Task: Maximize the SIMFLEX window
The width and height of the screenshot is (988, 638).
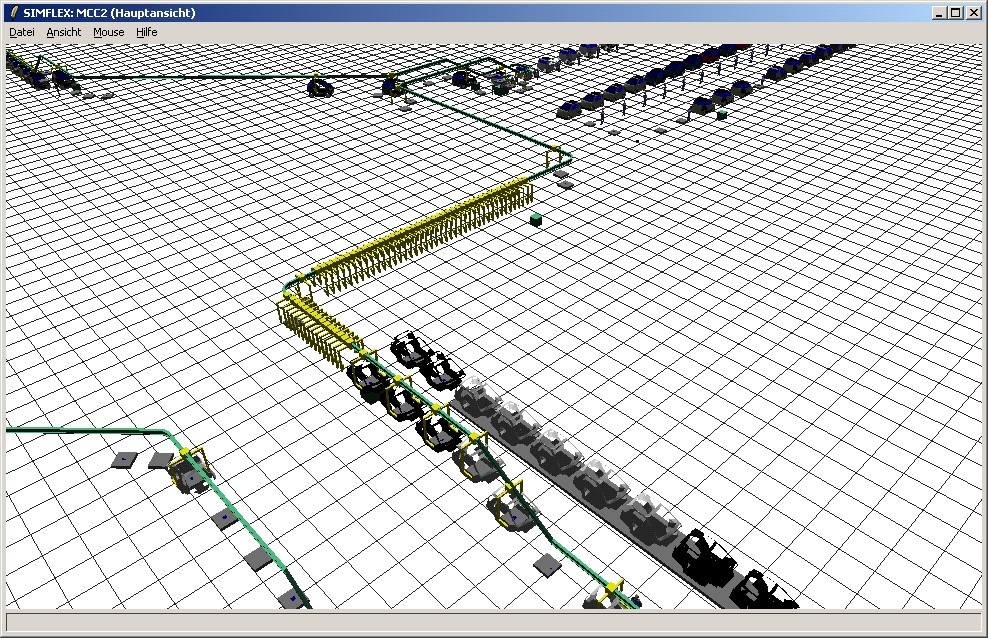Action: 955,13
